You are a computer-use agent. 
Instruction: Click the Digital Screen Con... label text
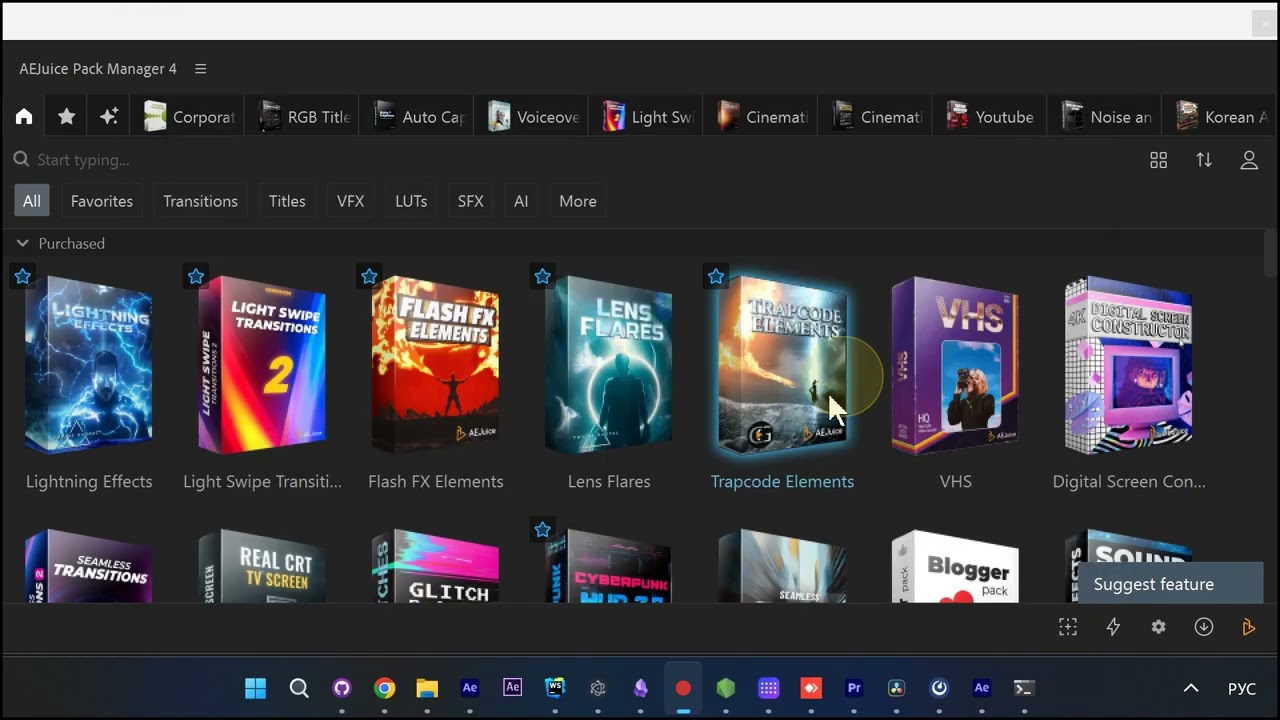point(1129,481)
